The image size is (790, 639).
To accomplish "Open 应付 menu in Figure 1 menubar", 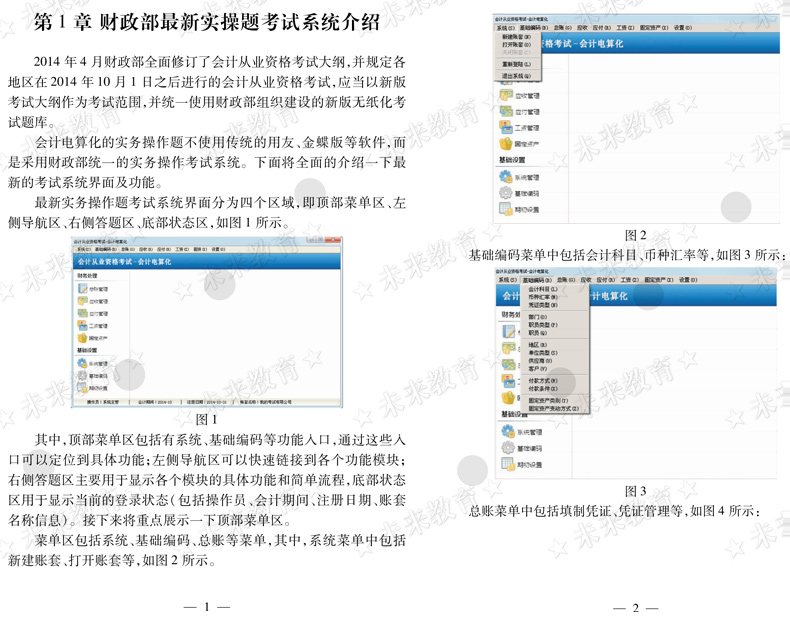I will click(164, 249).
